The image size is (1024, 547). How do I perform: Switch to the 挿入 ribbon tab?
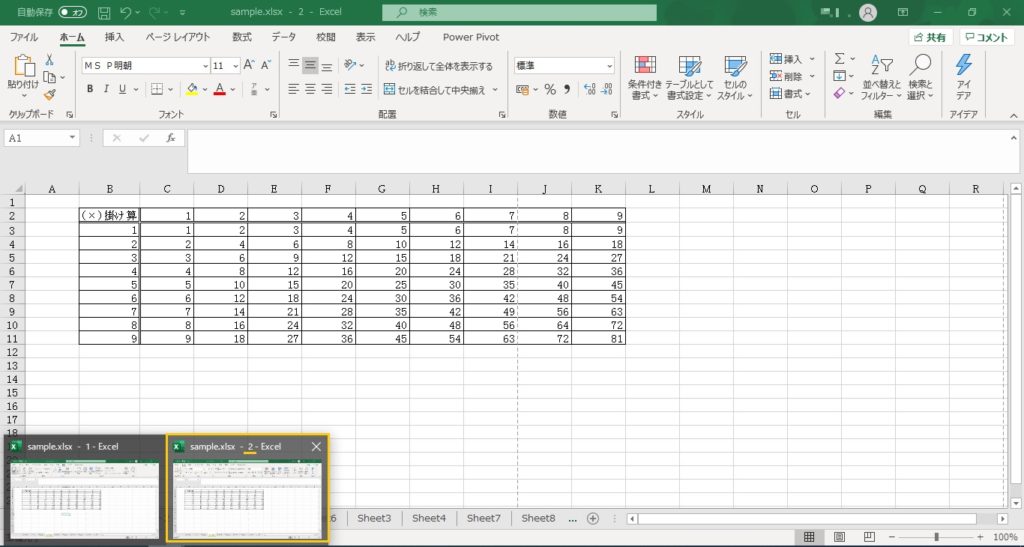coord(115,37)
